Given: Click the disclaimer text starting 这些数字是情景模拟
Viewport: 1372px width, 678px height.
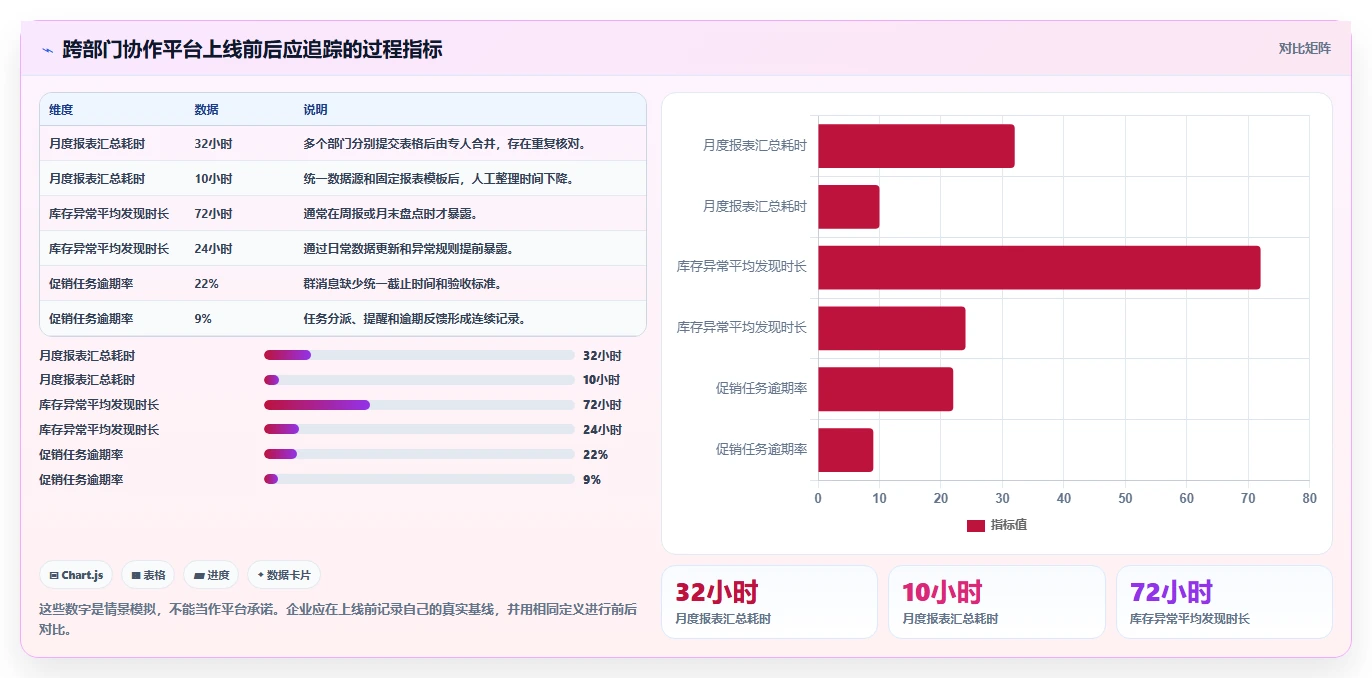Looking at the screenshot, I should [338, 619].
